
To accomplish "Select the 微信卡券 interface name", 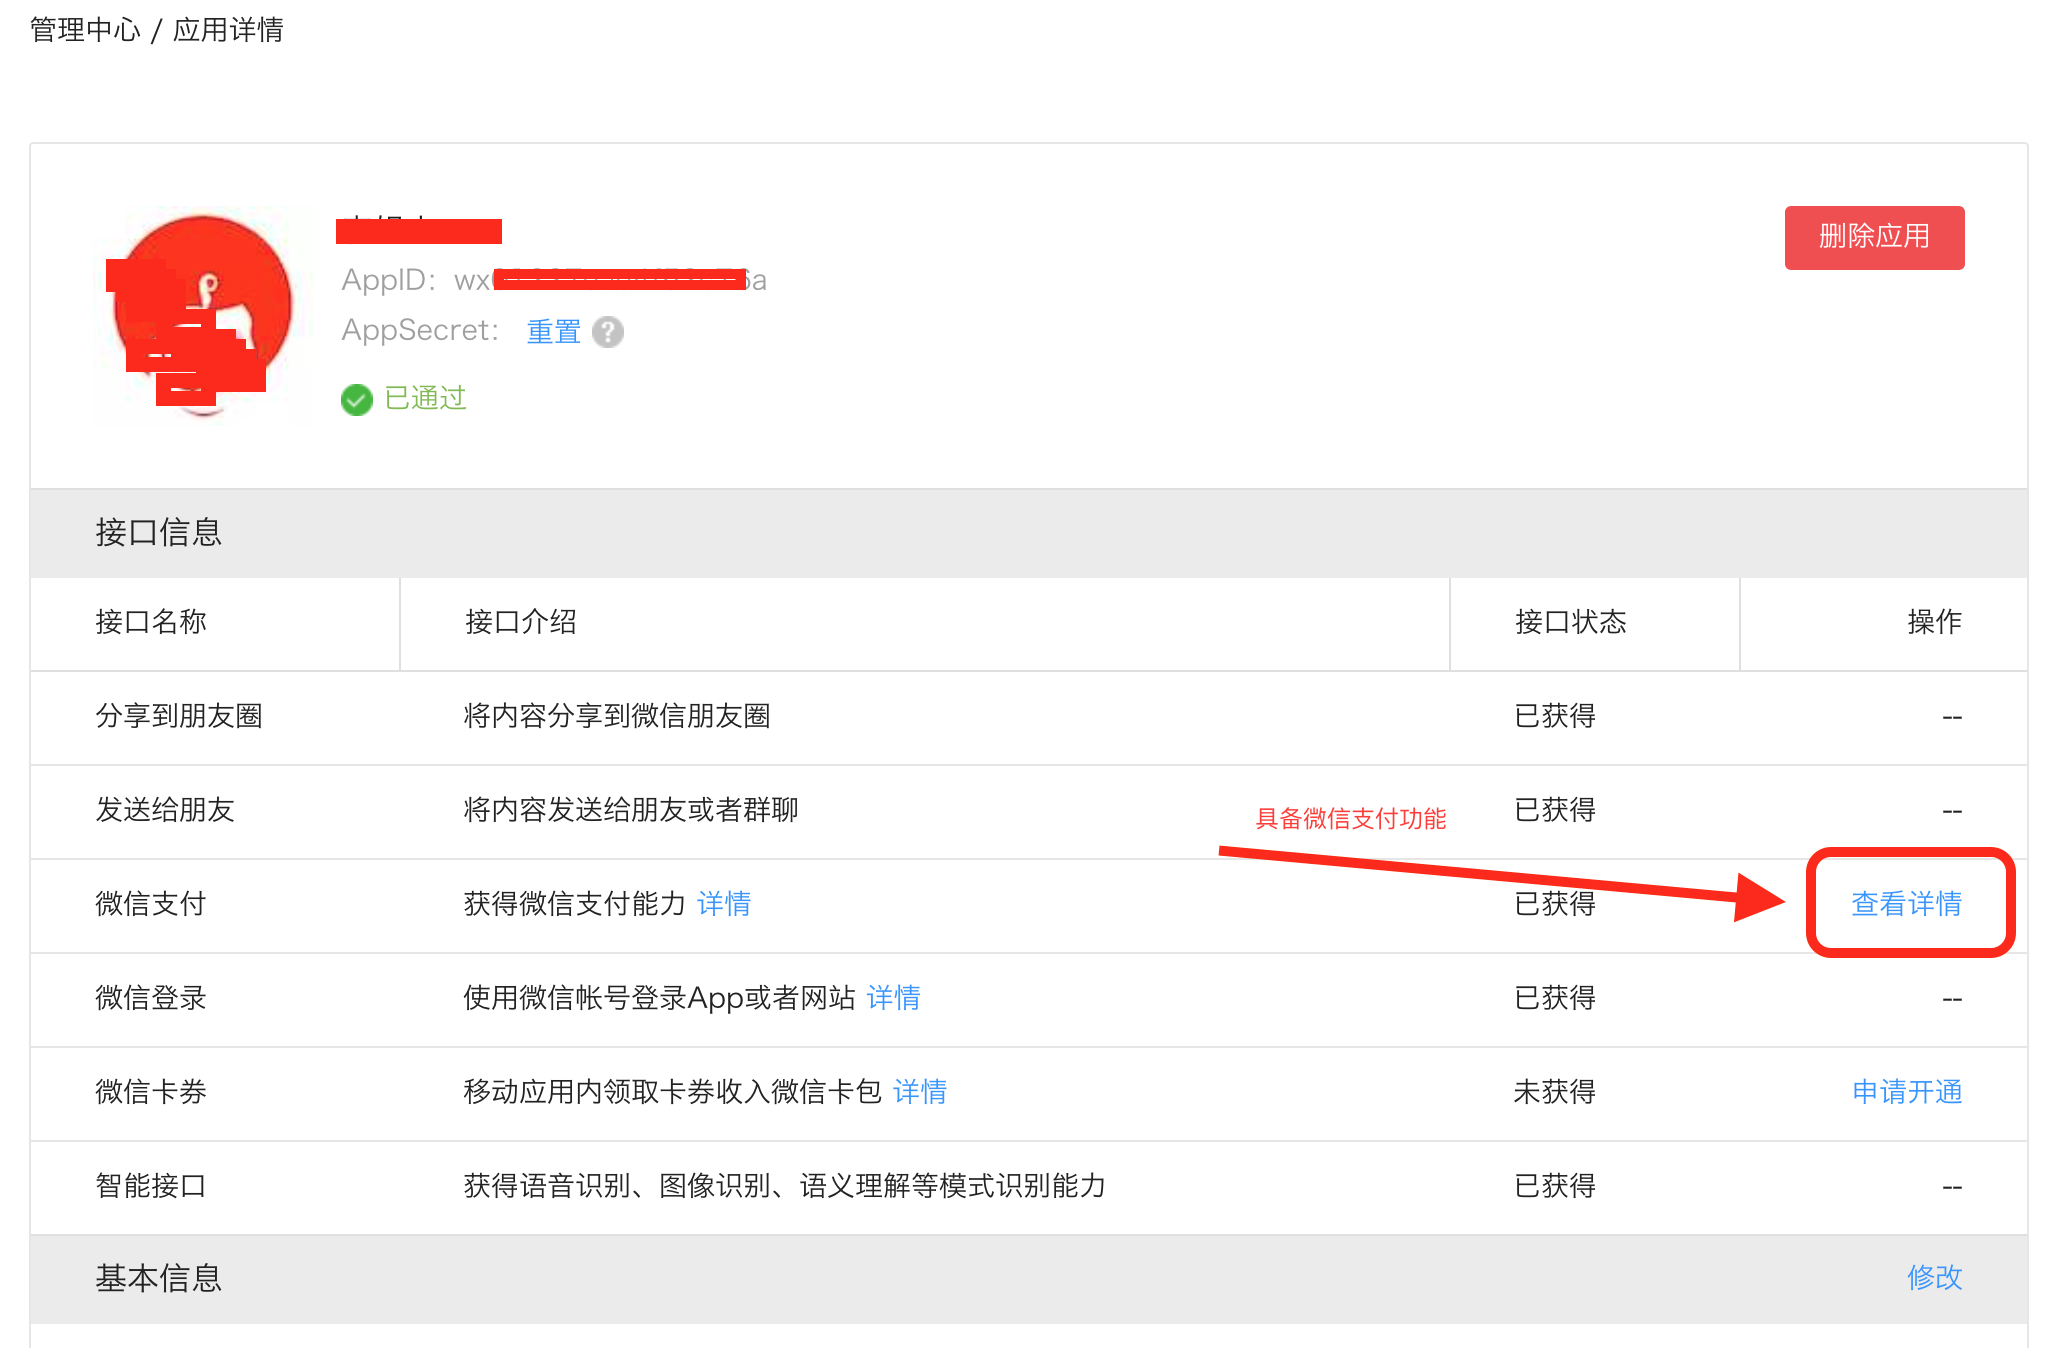I will click(x=151, y=1092).
